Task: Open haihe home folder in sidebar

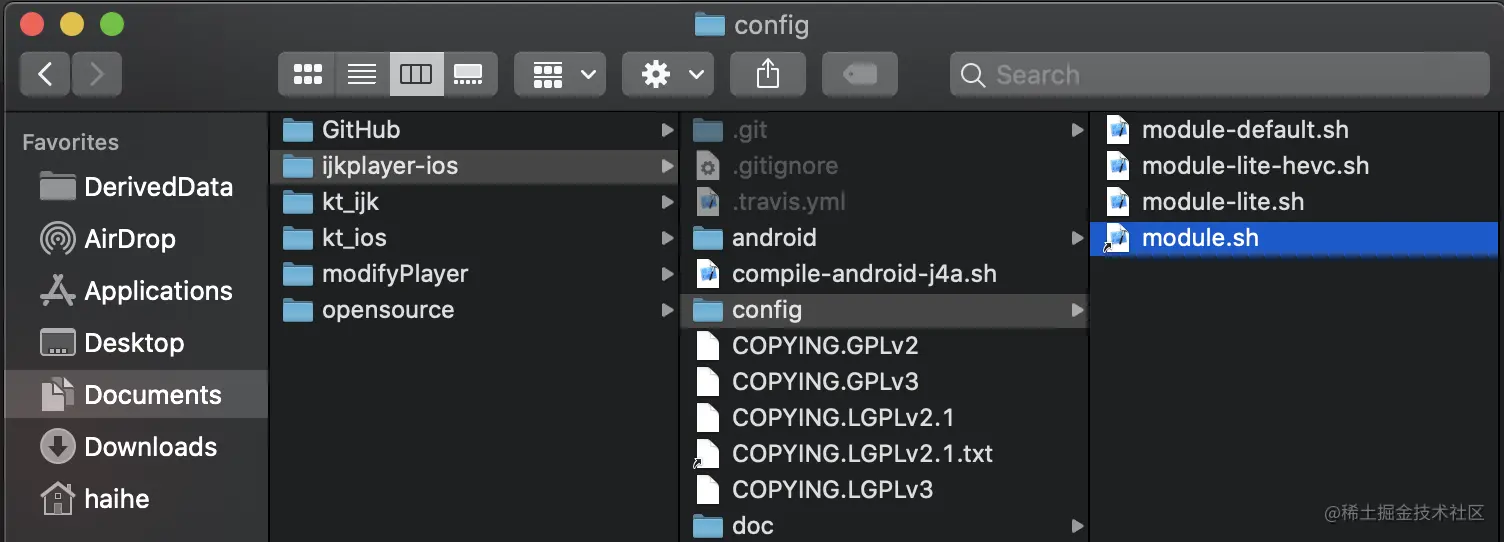Action: pos(136,499)
